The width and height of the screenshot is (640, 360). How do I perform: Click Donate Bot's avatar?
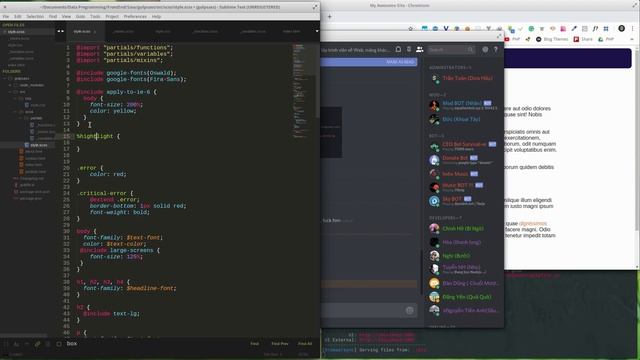coord(434,160)
